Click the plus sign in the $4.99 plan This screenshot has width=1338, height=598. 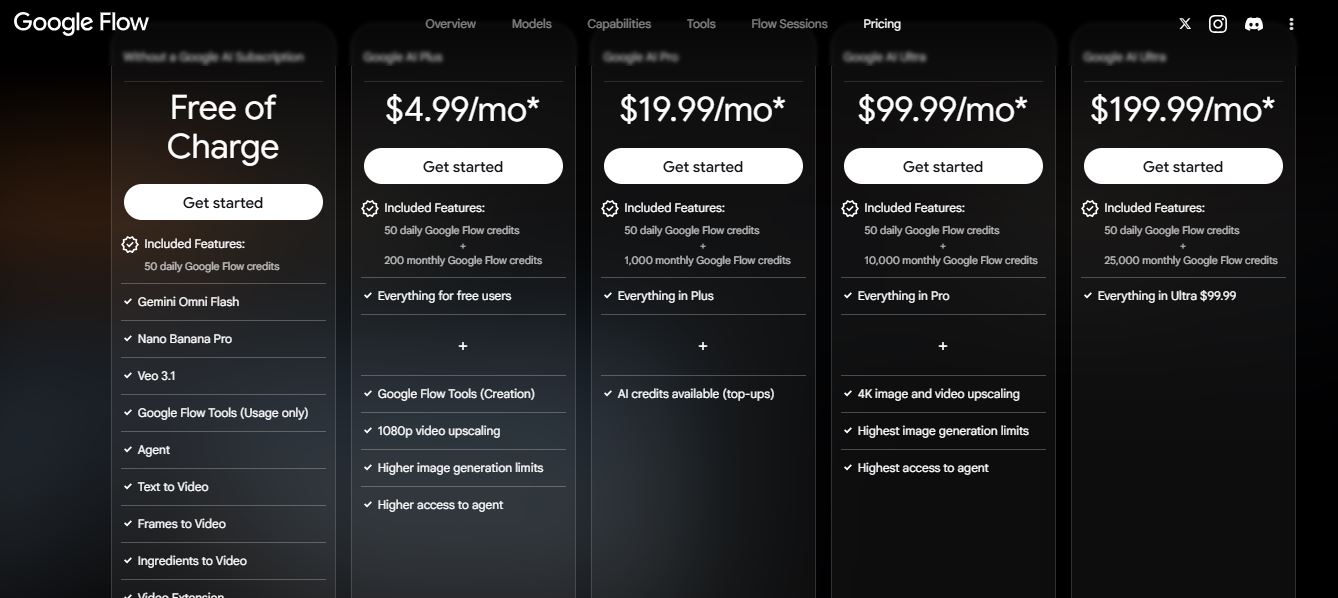(463, 346)
